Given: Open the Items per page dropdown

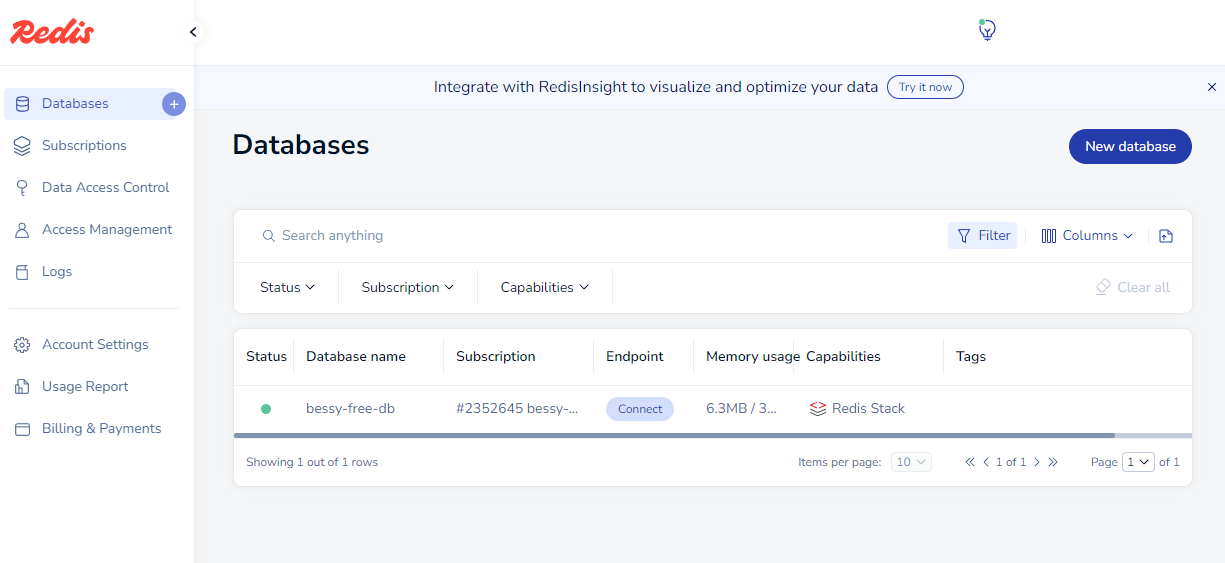Looking at the screenshot, I should click(x=912, y=462).
